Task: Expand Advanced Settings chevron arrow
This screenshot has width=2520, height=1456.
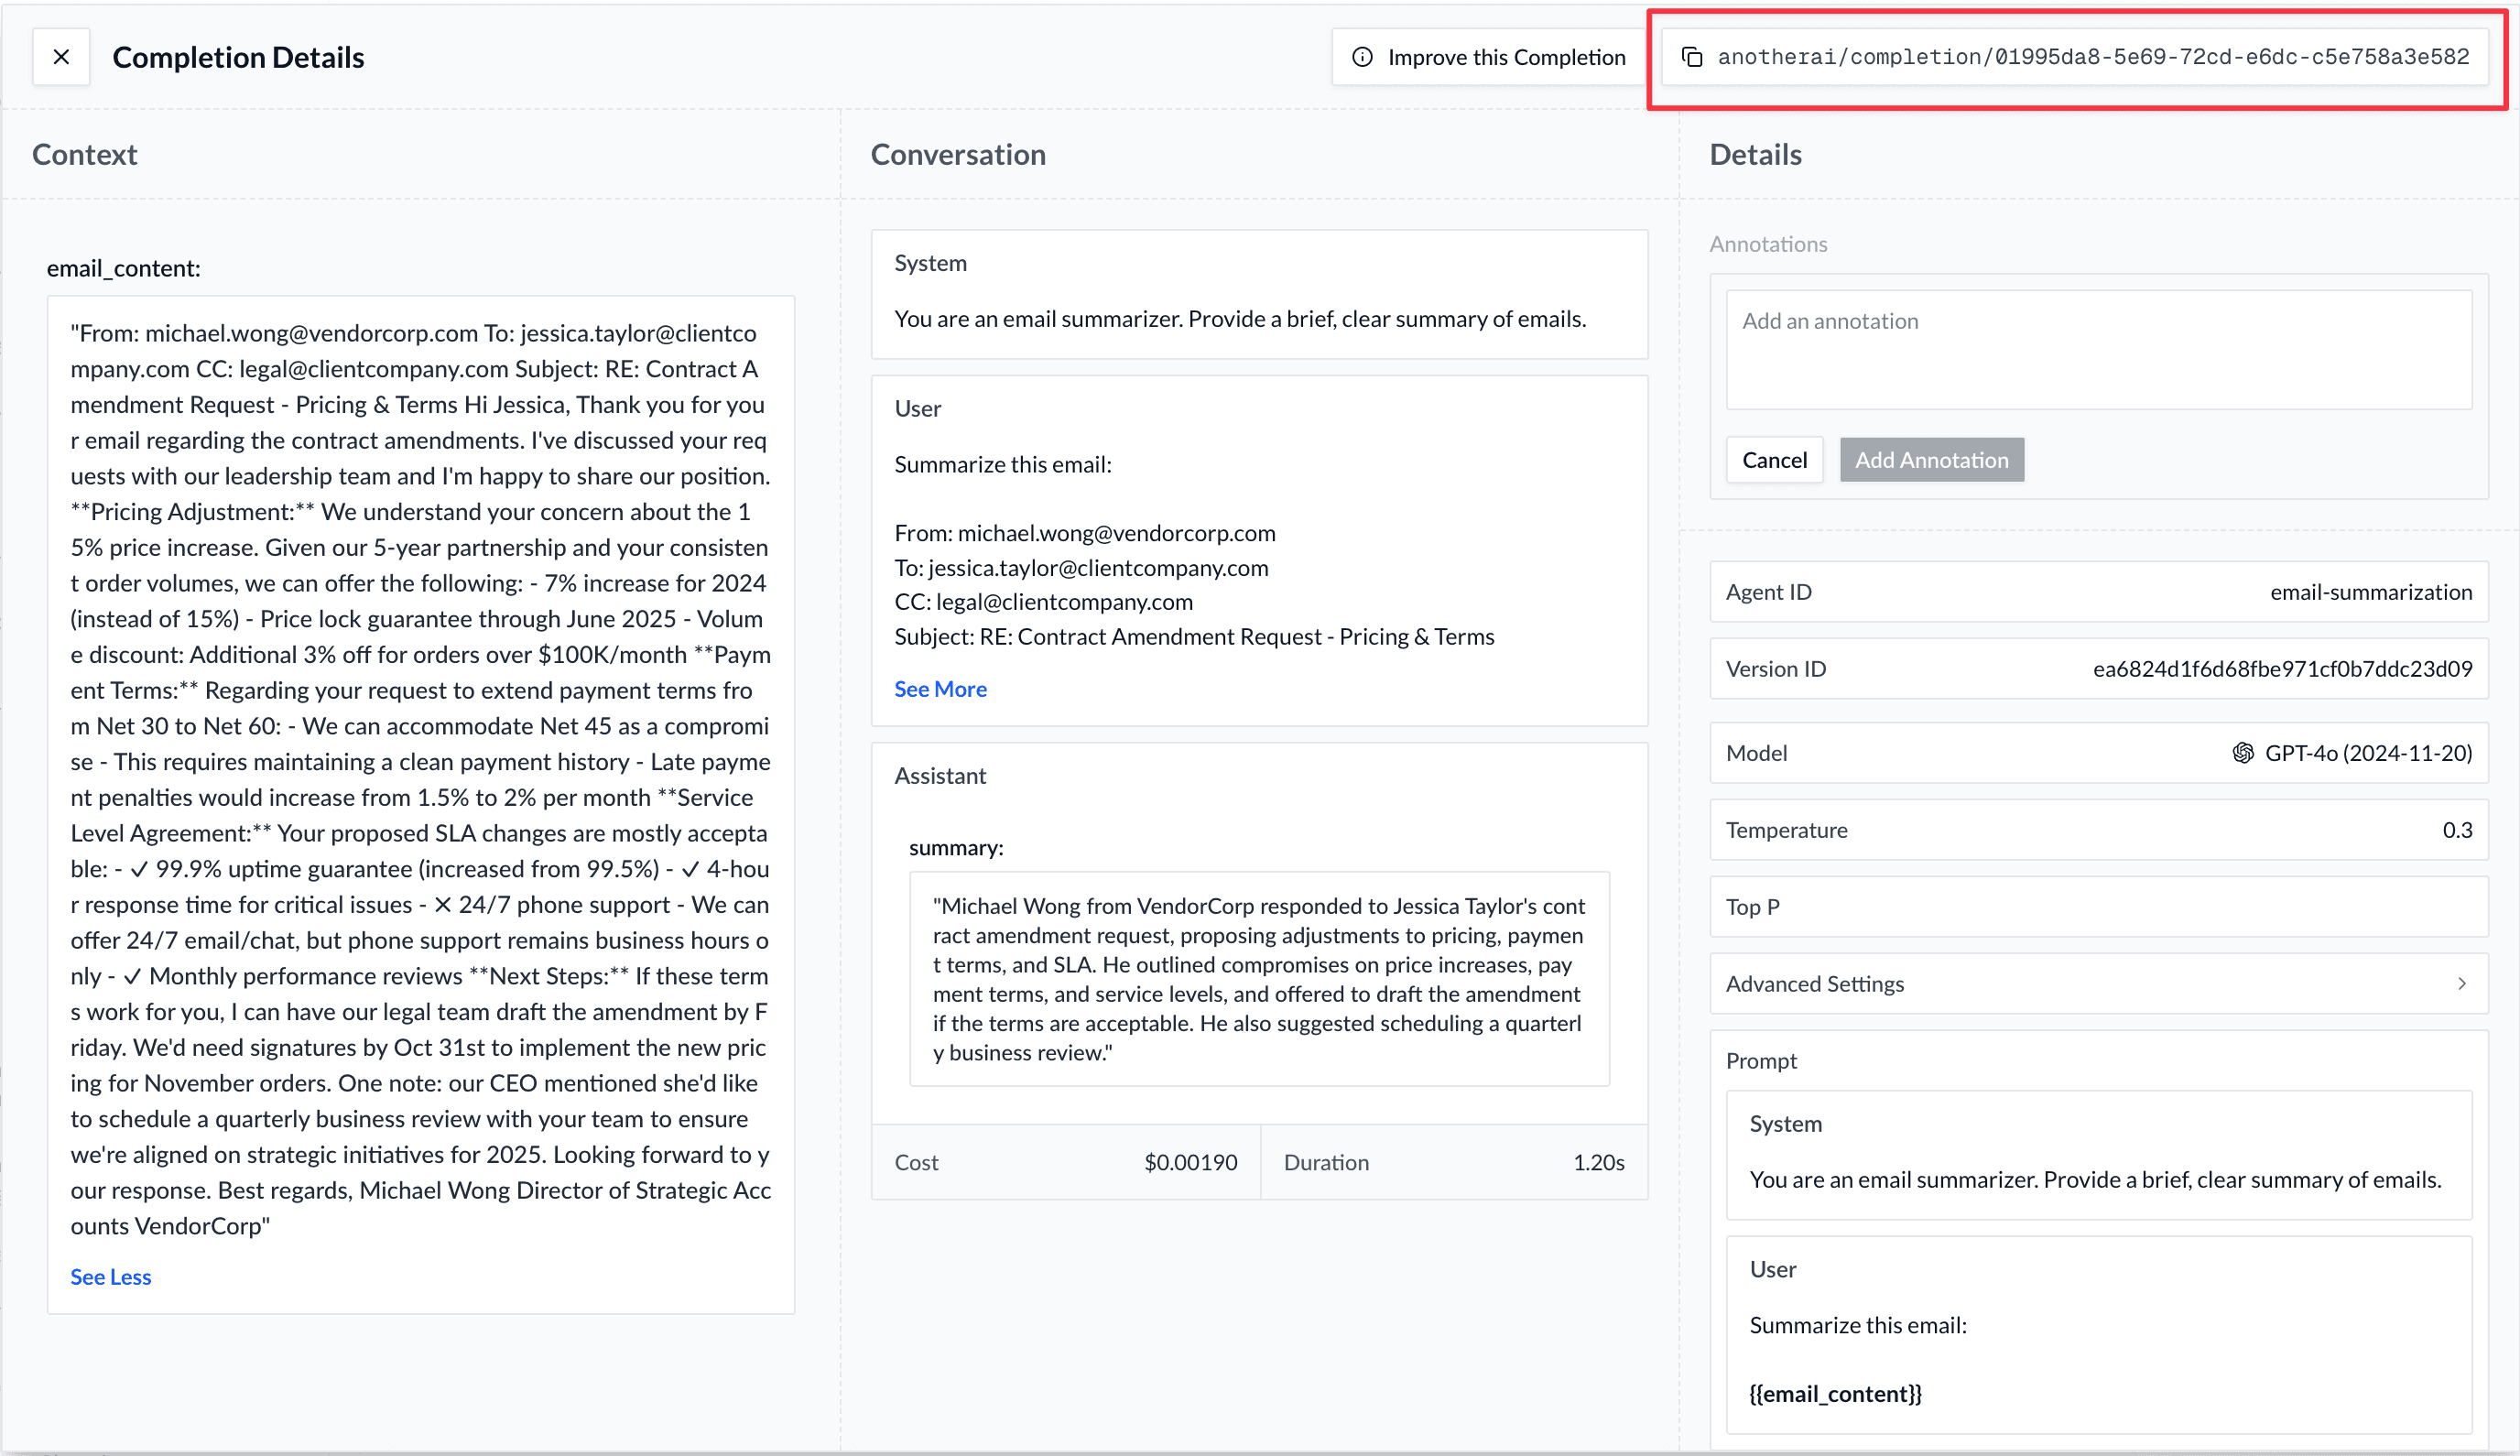Action: 2462,984
